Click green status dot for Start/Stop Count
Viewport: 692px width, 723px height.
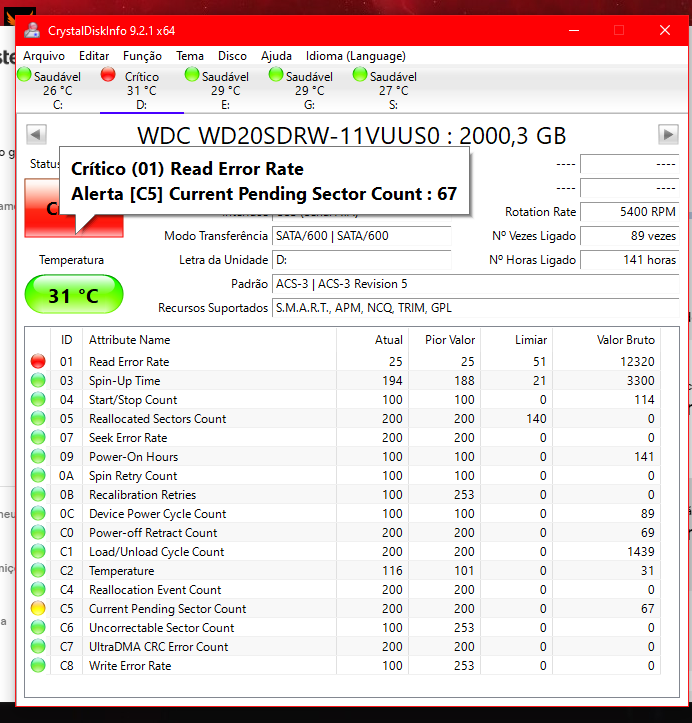point(38,399)
